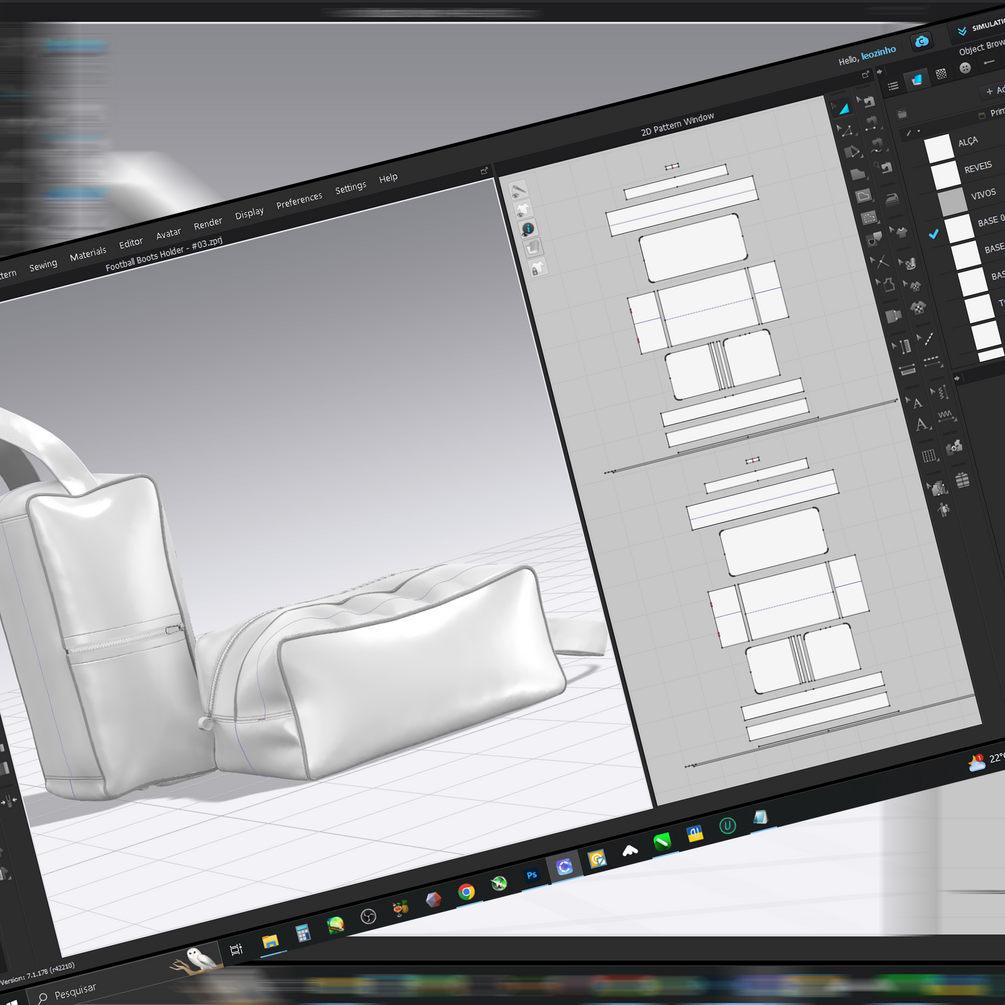Image resolution: width=1005 pixels, height=1005 pixels.
Task: Pick the bodice pattern arrow tool
Action: tap(886, 285)
